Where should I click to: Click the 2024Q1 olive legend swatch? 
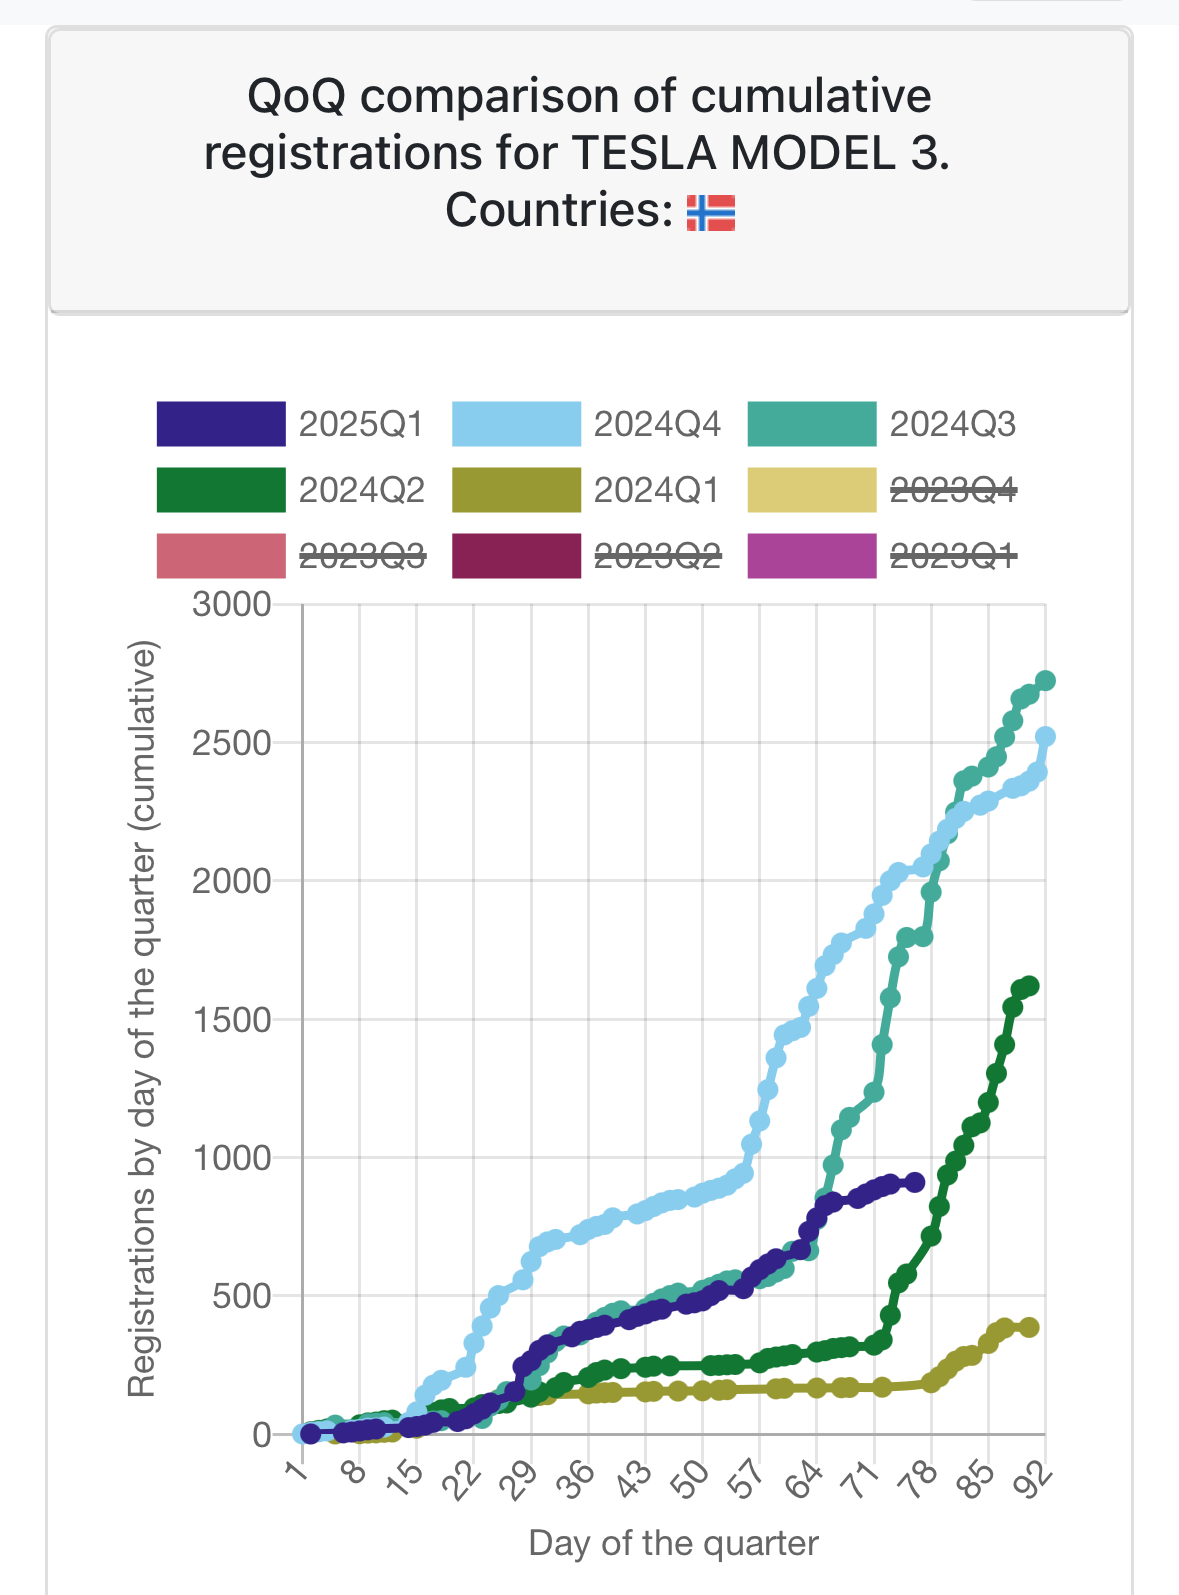click(x=516, y=490)
